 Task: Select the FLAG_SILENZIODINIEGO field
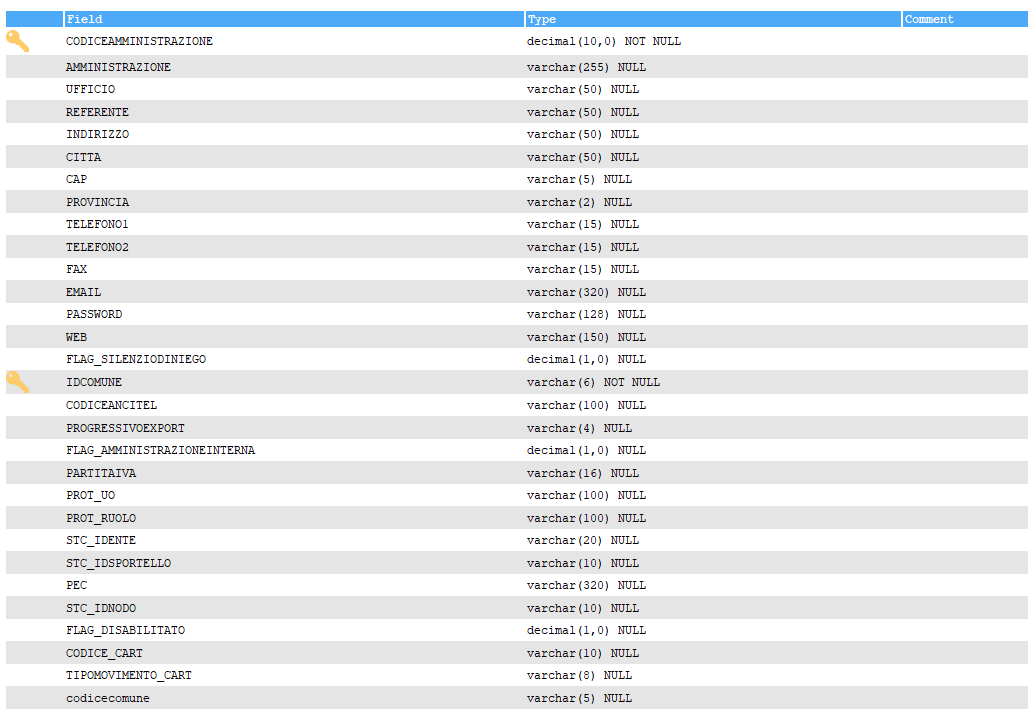tap(136, 359)
